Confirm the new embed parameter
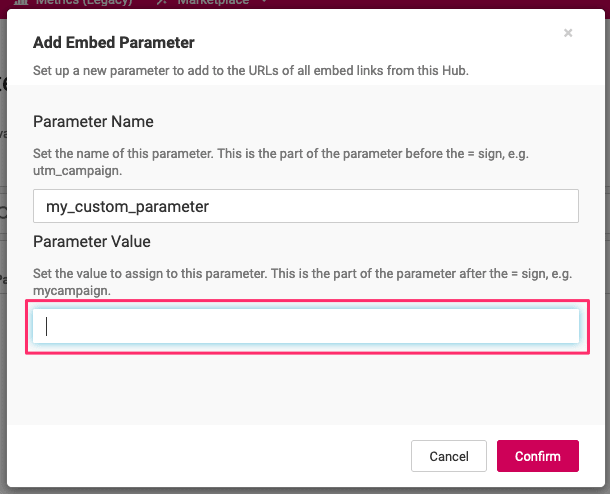Screen dimensions: 610x494 [x=538, y=456]
